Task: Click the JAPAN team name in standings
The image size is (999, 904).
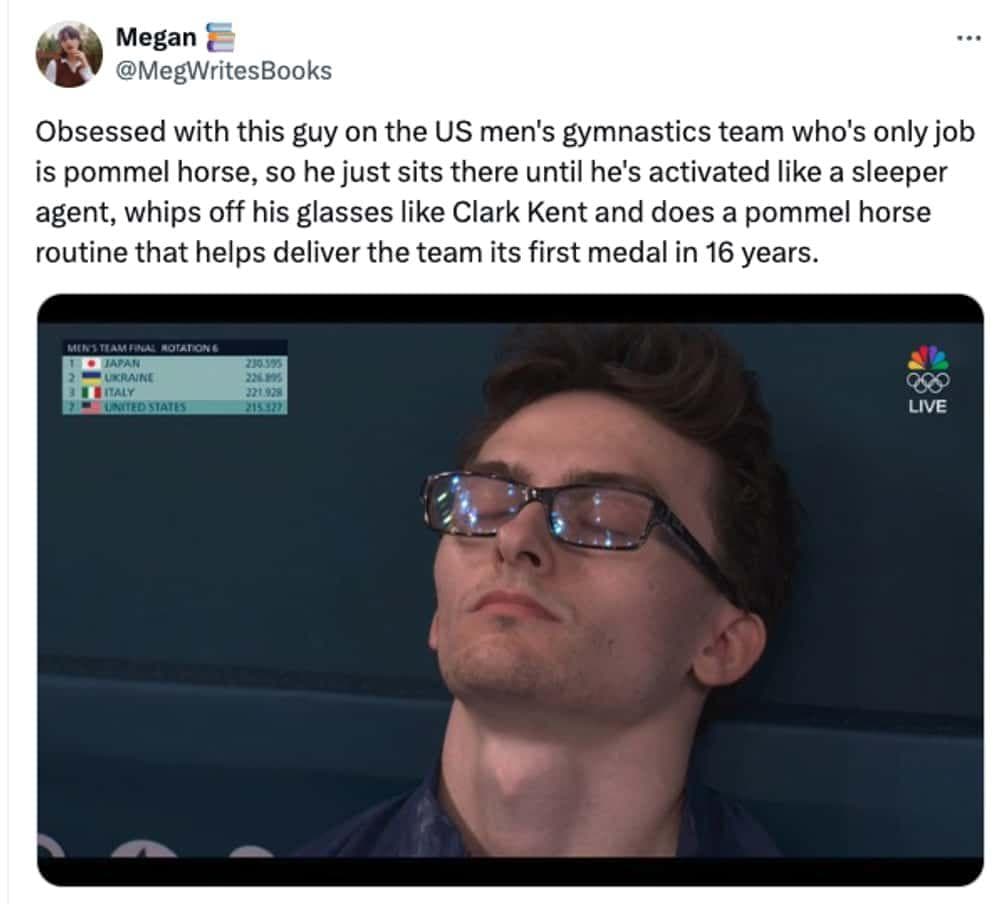Action: (x=122, y=363)
